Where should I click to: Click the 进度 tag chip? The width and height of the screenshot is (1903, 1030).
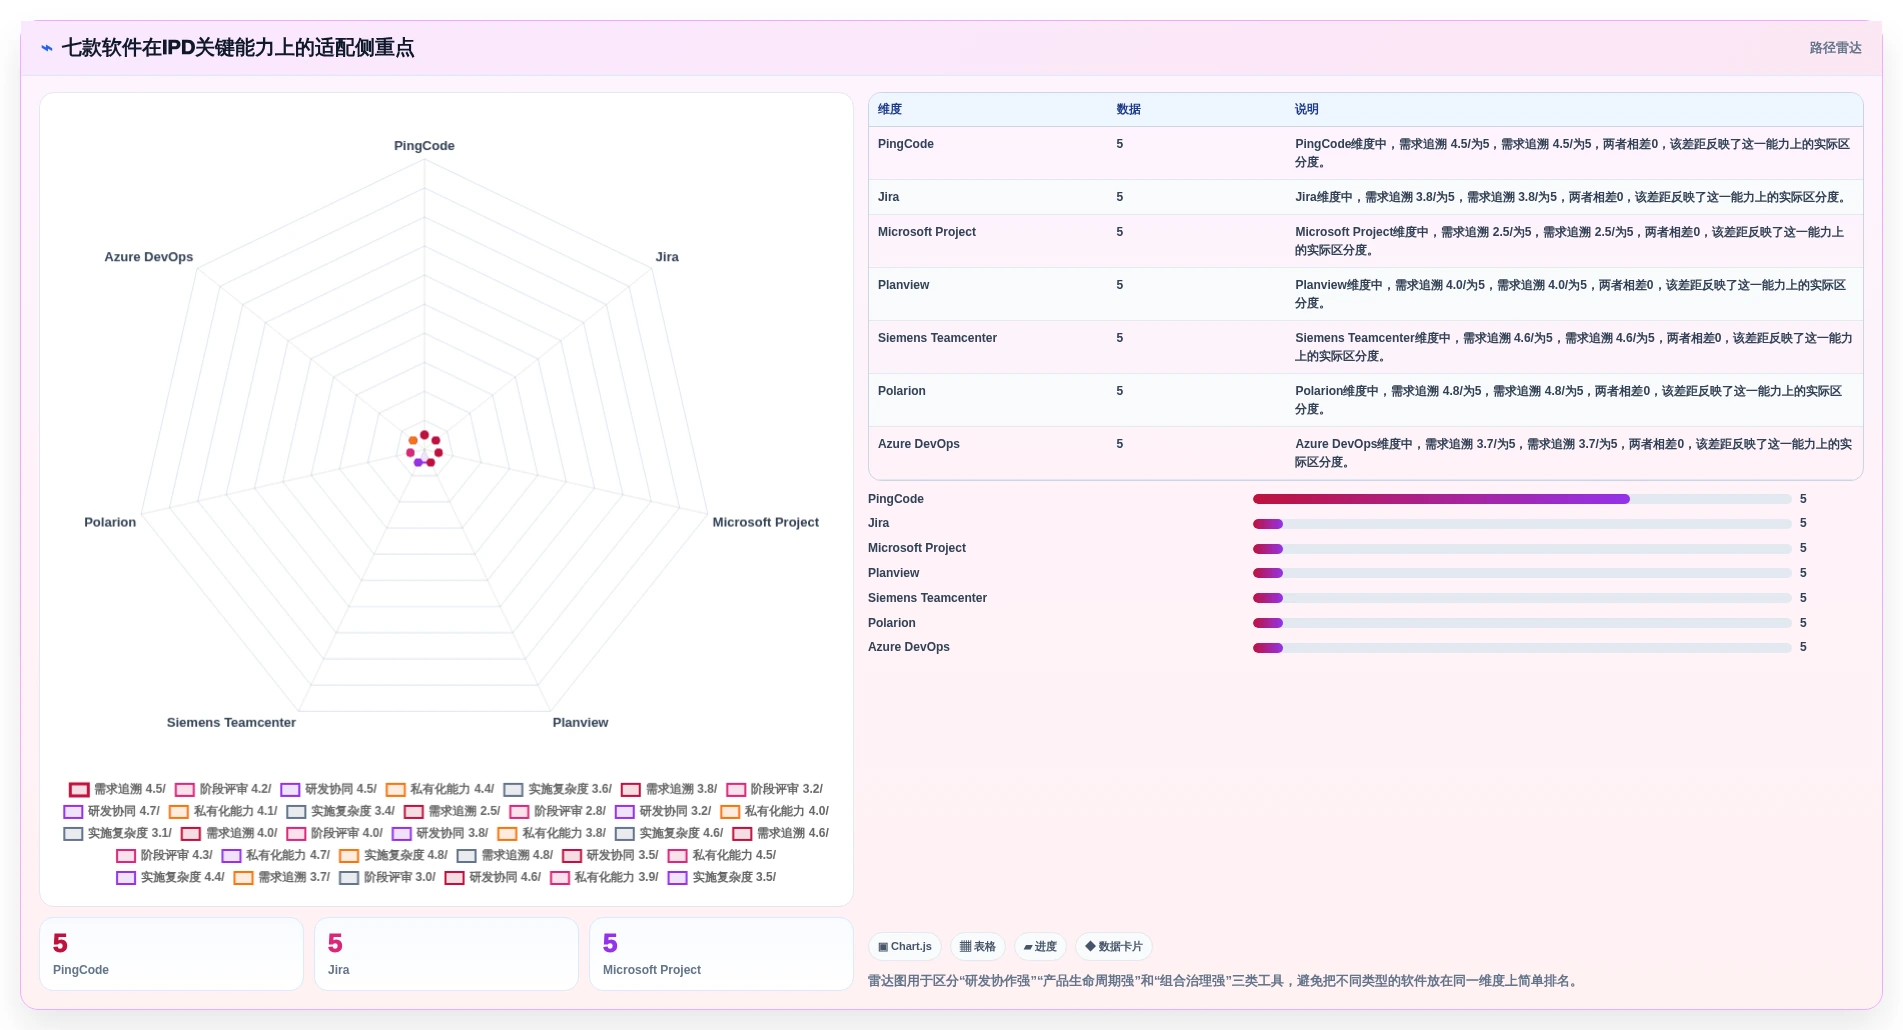coord(1041,946)
